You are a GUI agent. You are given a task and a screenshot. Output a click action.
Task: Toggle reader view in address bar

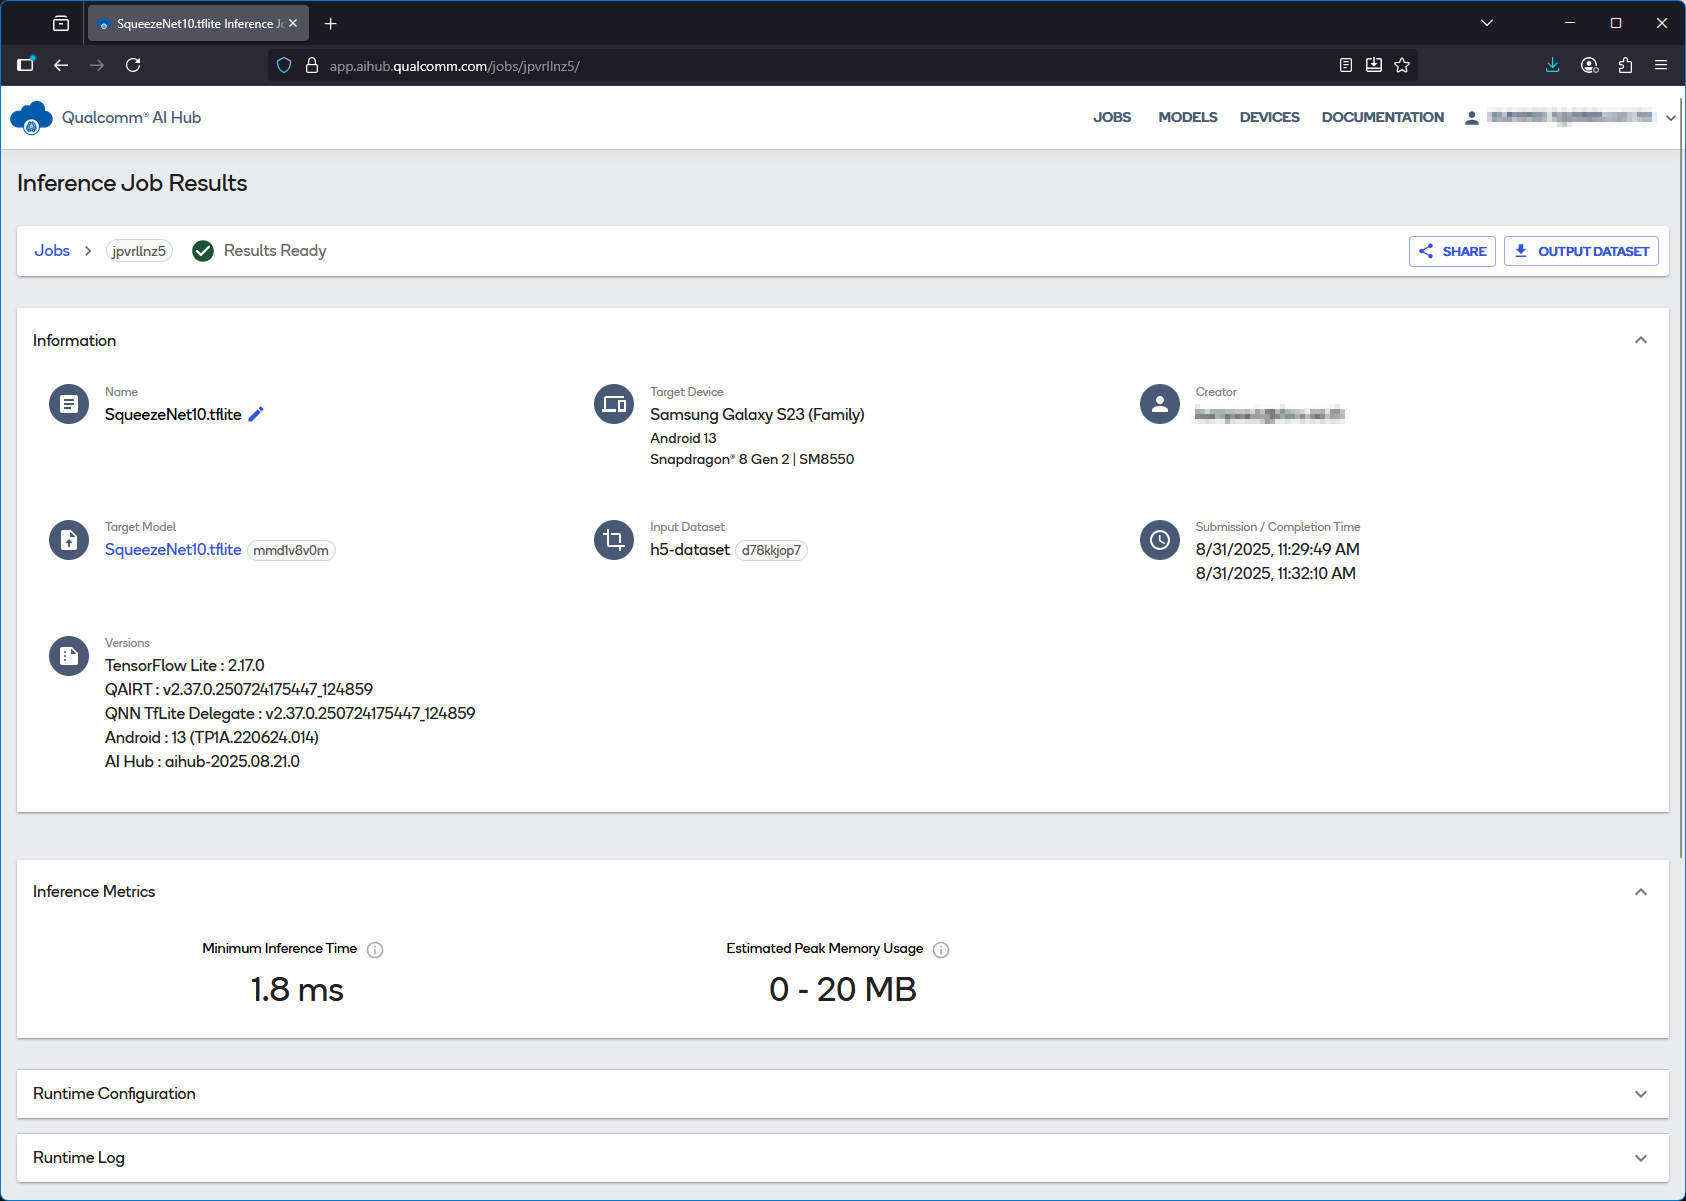point(1346,65)
